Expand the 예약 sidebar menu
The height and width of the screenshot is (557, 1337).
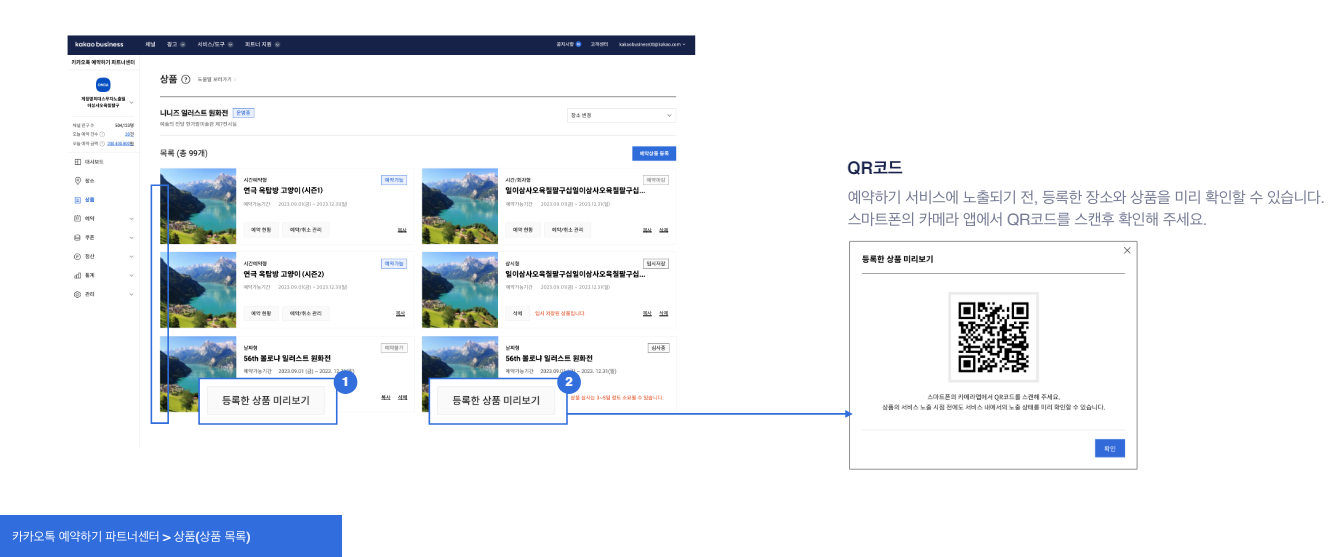tap(131, 218)
